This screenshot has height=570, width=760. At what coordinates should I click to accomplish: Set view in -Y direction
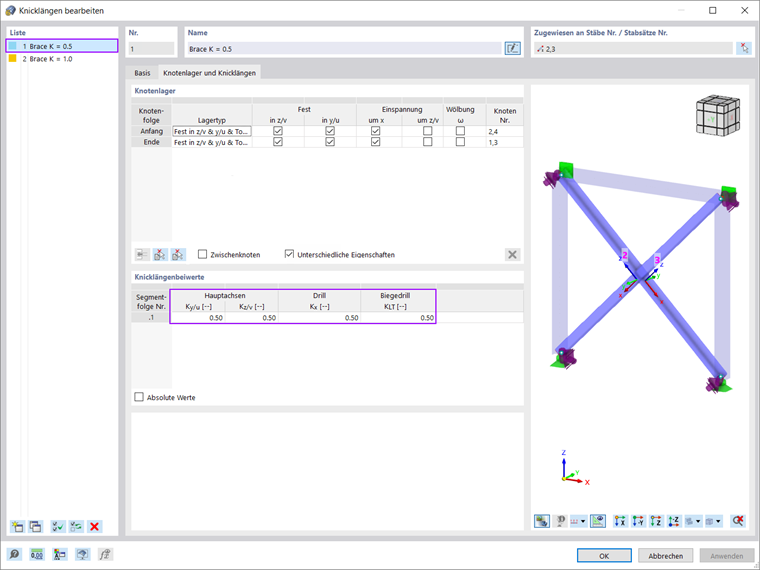click(638, 521)
